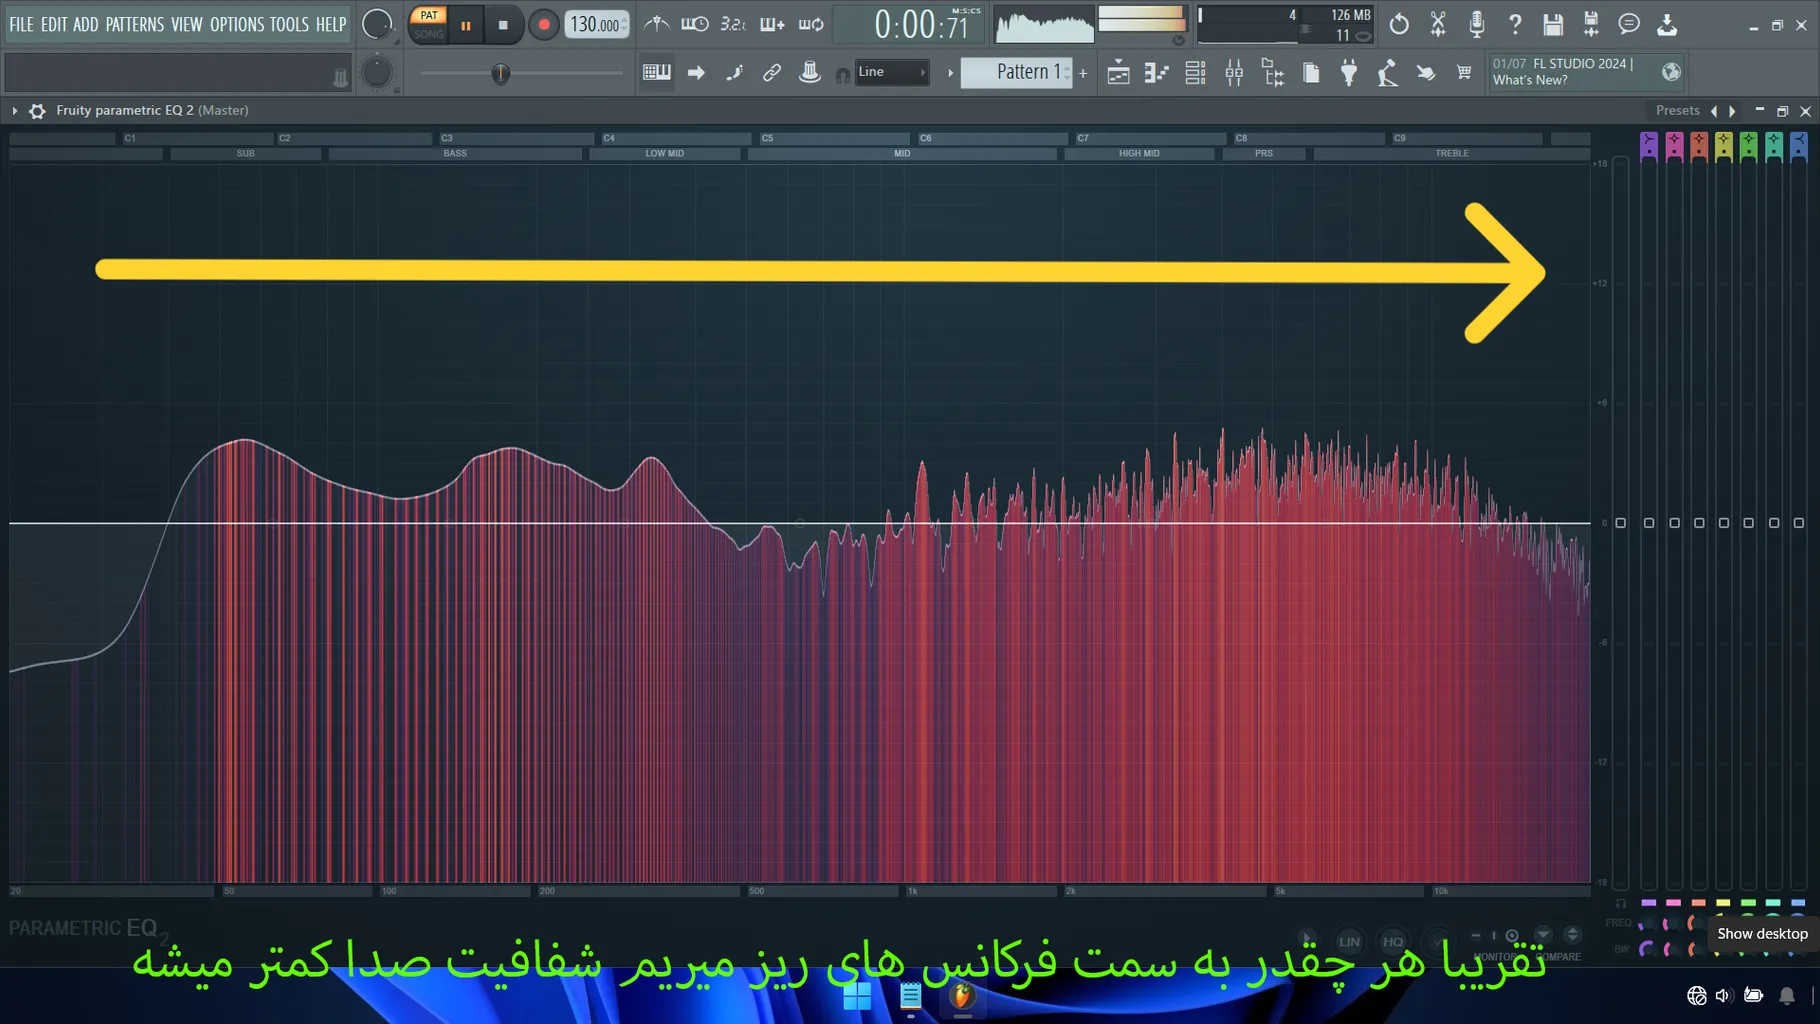The image size is (1820, 1024).
Task: Open the plugin picker plug icon
Action: point(1349,72)
